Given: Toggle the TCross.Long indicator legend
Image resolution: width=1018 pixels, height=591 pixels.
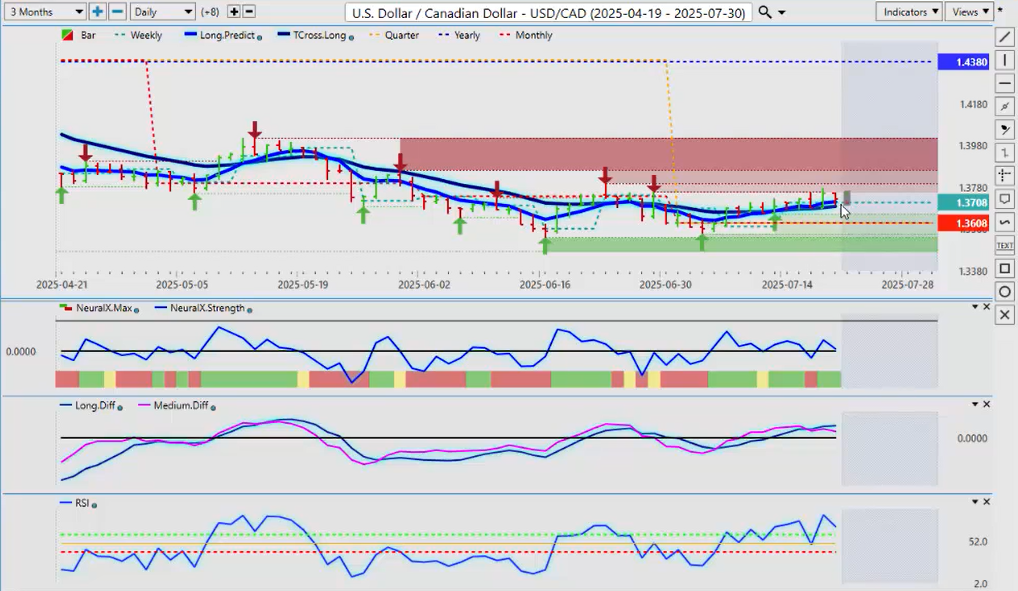Looking at the screenshot, I should tap(316, 35).
